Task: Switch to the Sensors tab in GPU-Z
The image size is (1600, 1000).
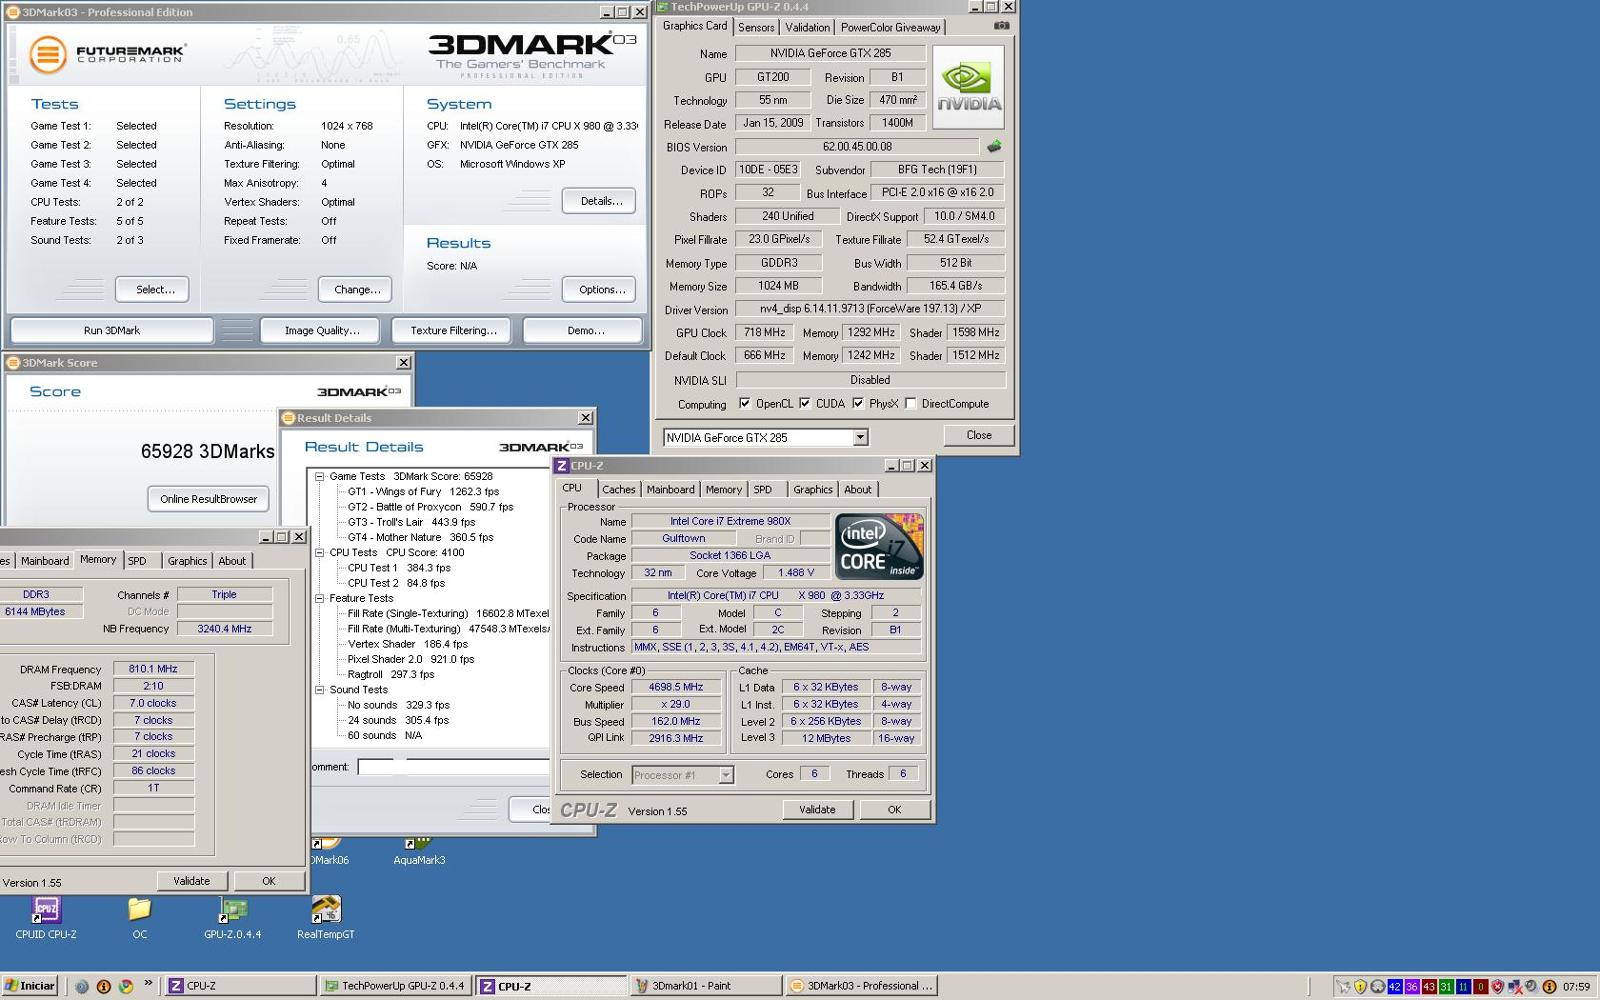Action: 756,28
